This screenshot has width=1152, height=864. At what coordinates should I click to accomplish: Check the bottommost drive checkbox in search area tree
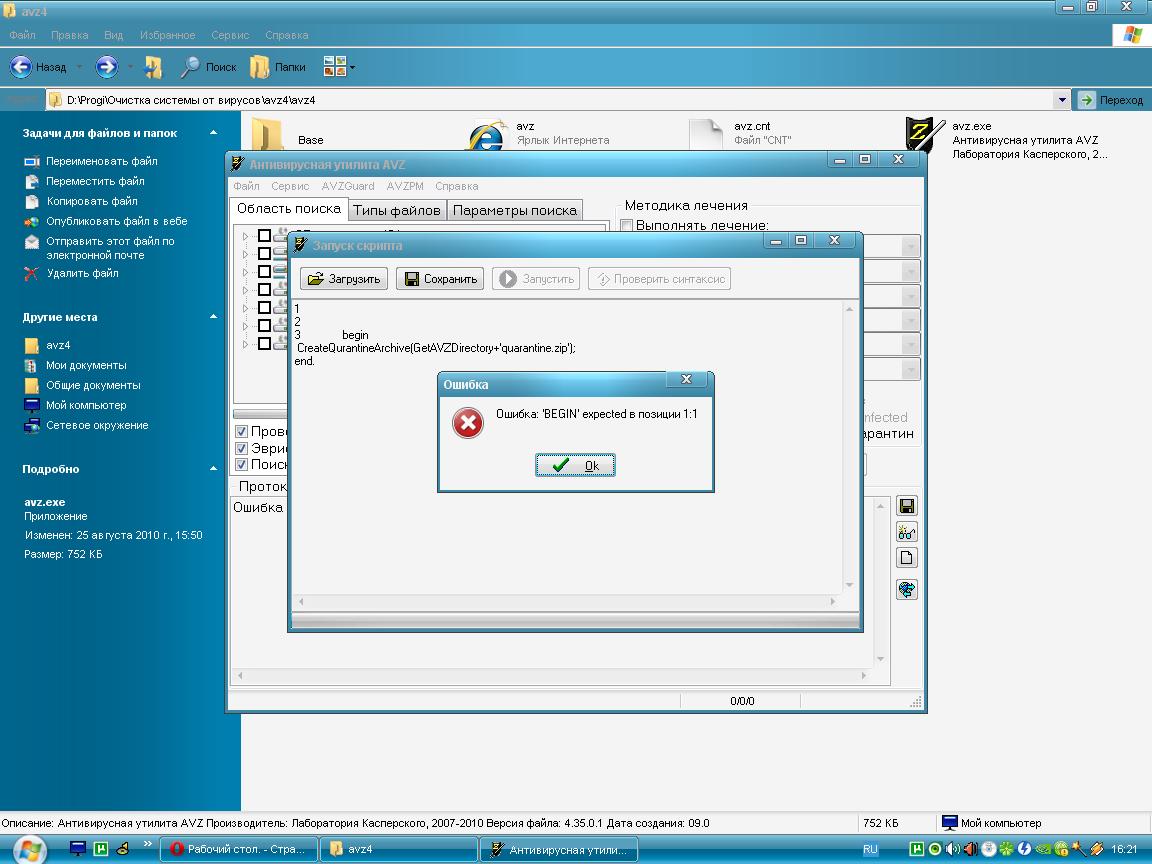point(264,343)
